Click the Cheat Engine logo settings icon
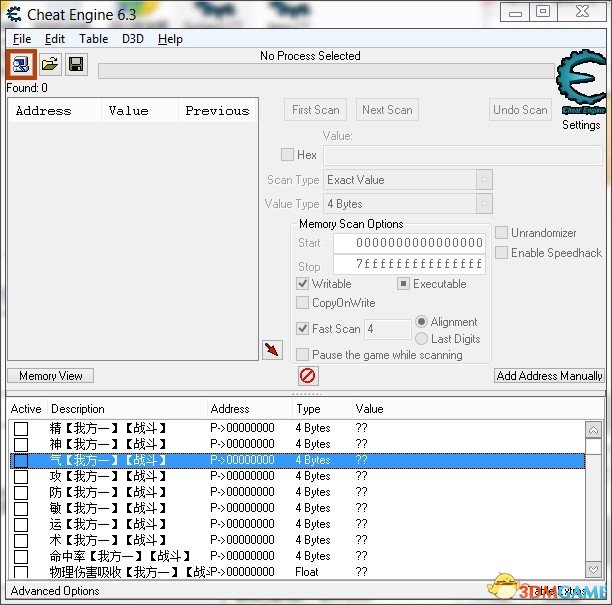612x605 pixels. pyautogui.click(x=583, y=82)
